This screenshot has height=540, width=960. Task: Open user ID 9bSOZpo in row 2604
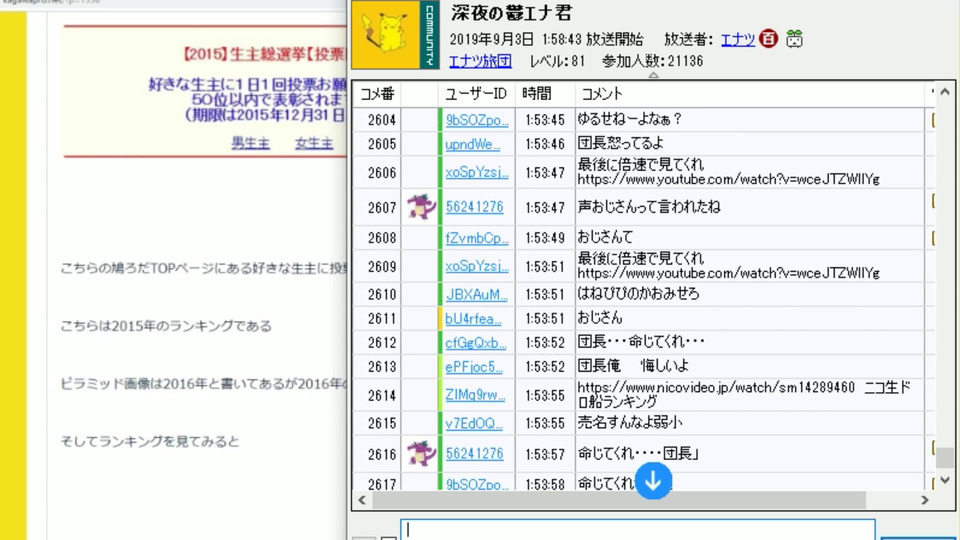477,120
